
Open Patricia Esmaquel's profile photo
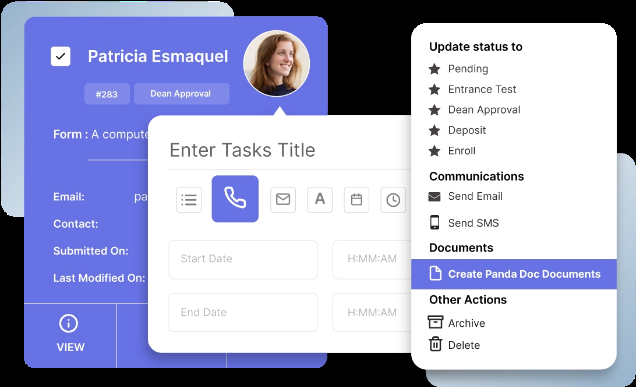point(277,64)
